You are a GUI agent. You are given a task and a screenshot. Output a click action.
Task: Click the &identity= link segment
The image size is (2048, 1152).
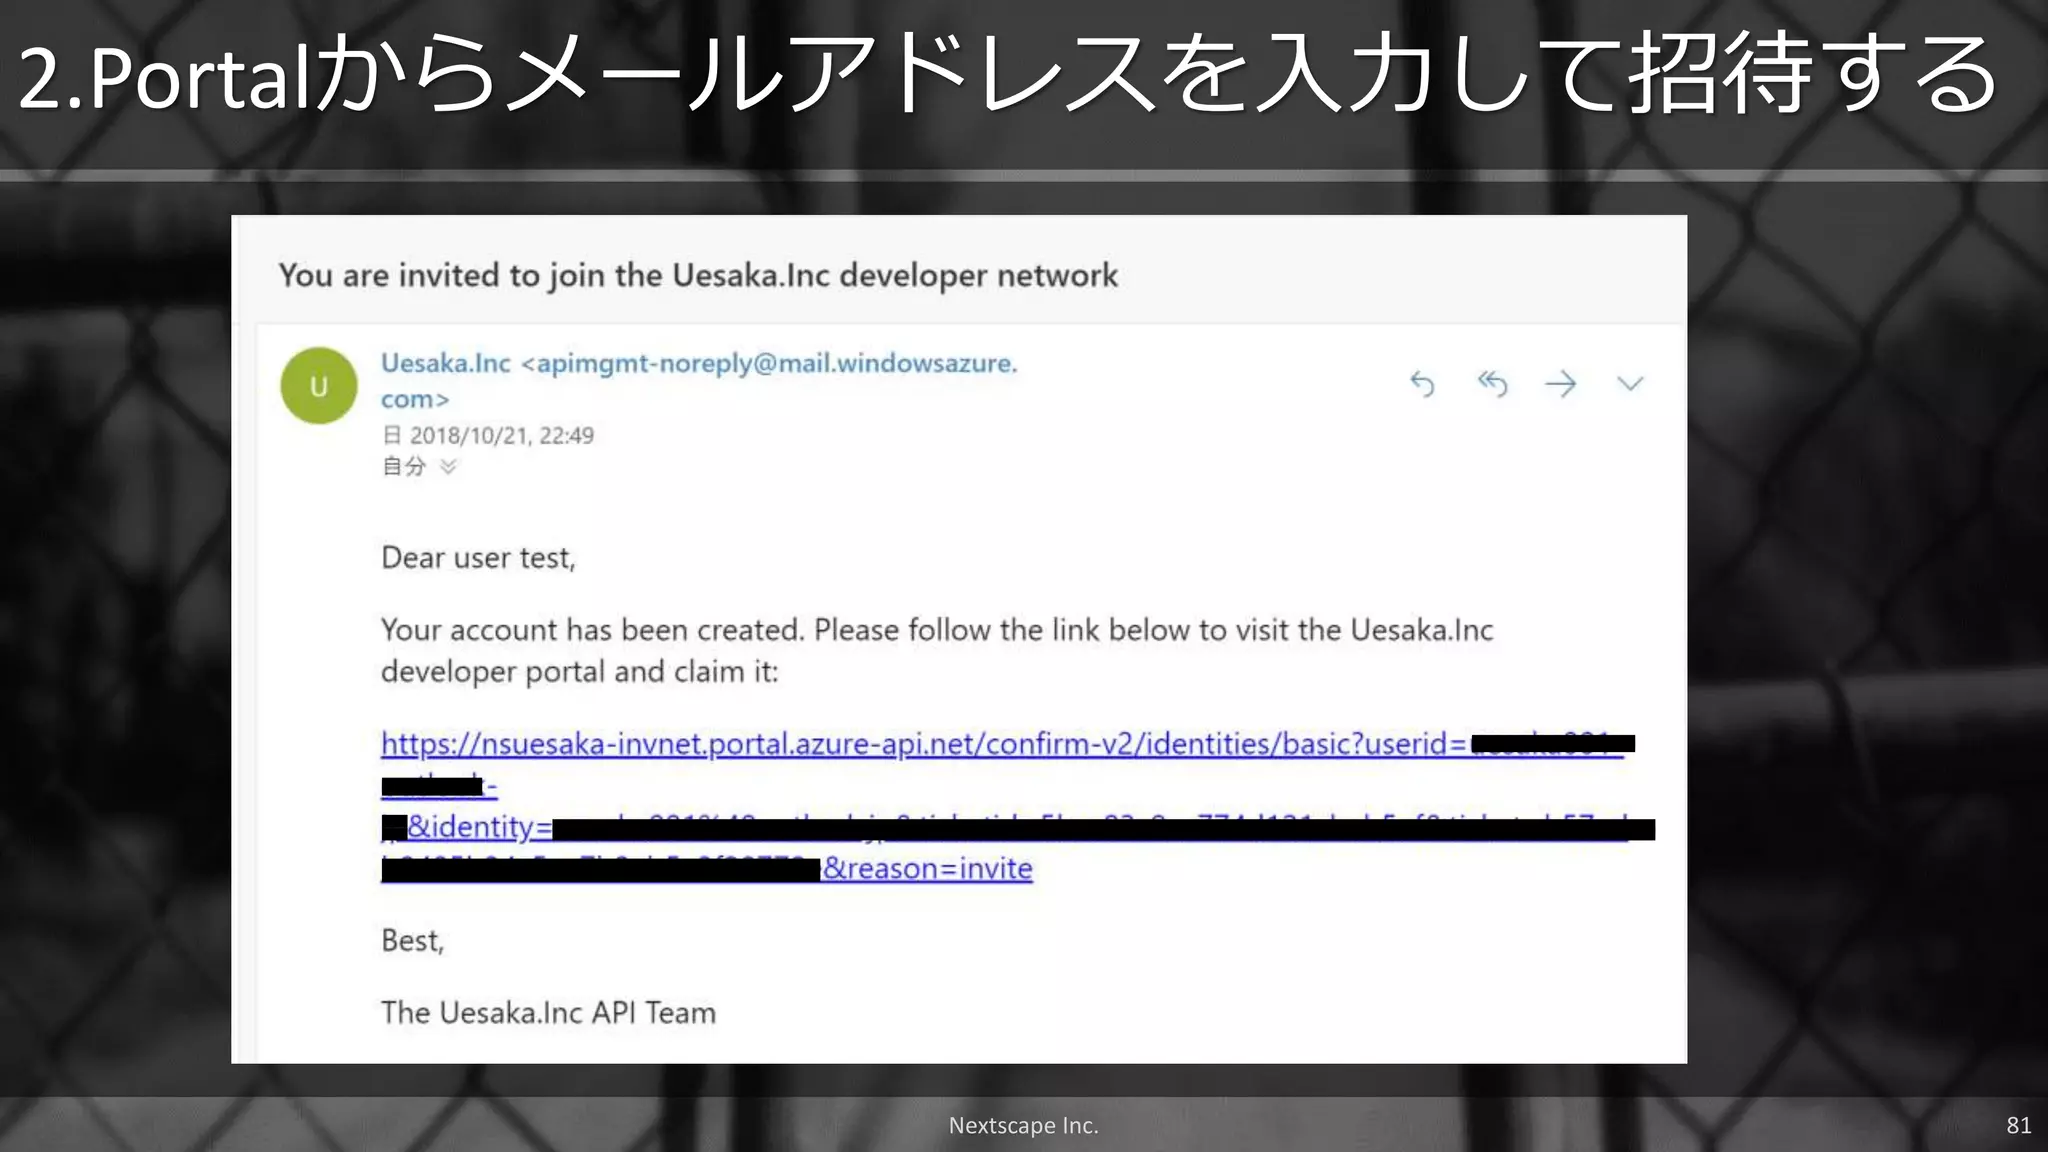[480, 827]
